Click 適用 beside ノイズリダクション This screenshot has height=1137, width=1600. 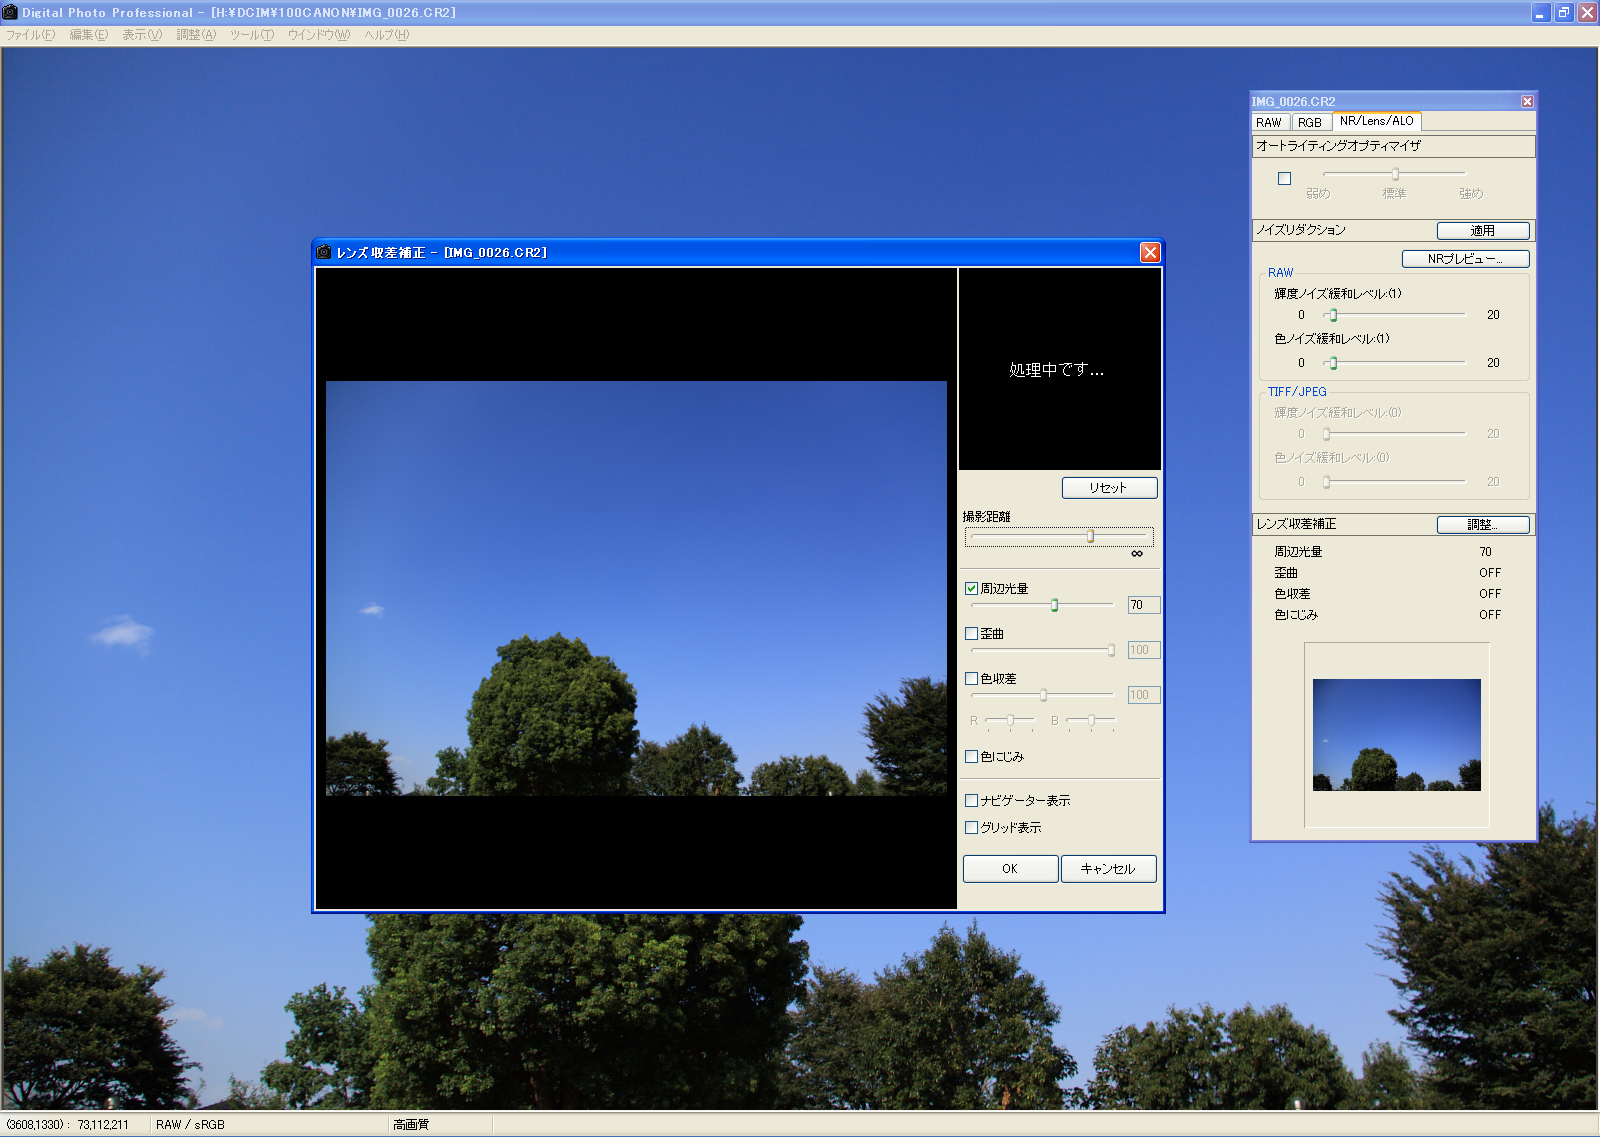pos(1483,231)
